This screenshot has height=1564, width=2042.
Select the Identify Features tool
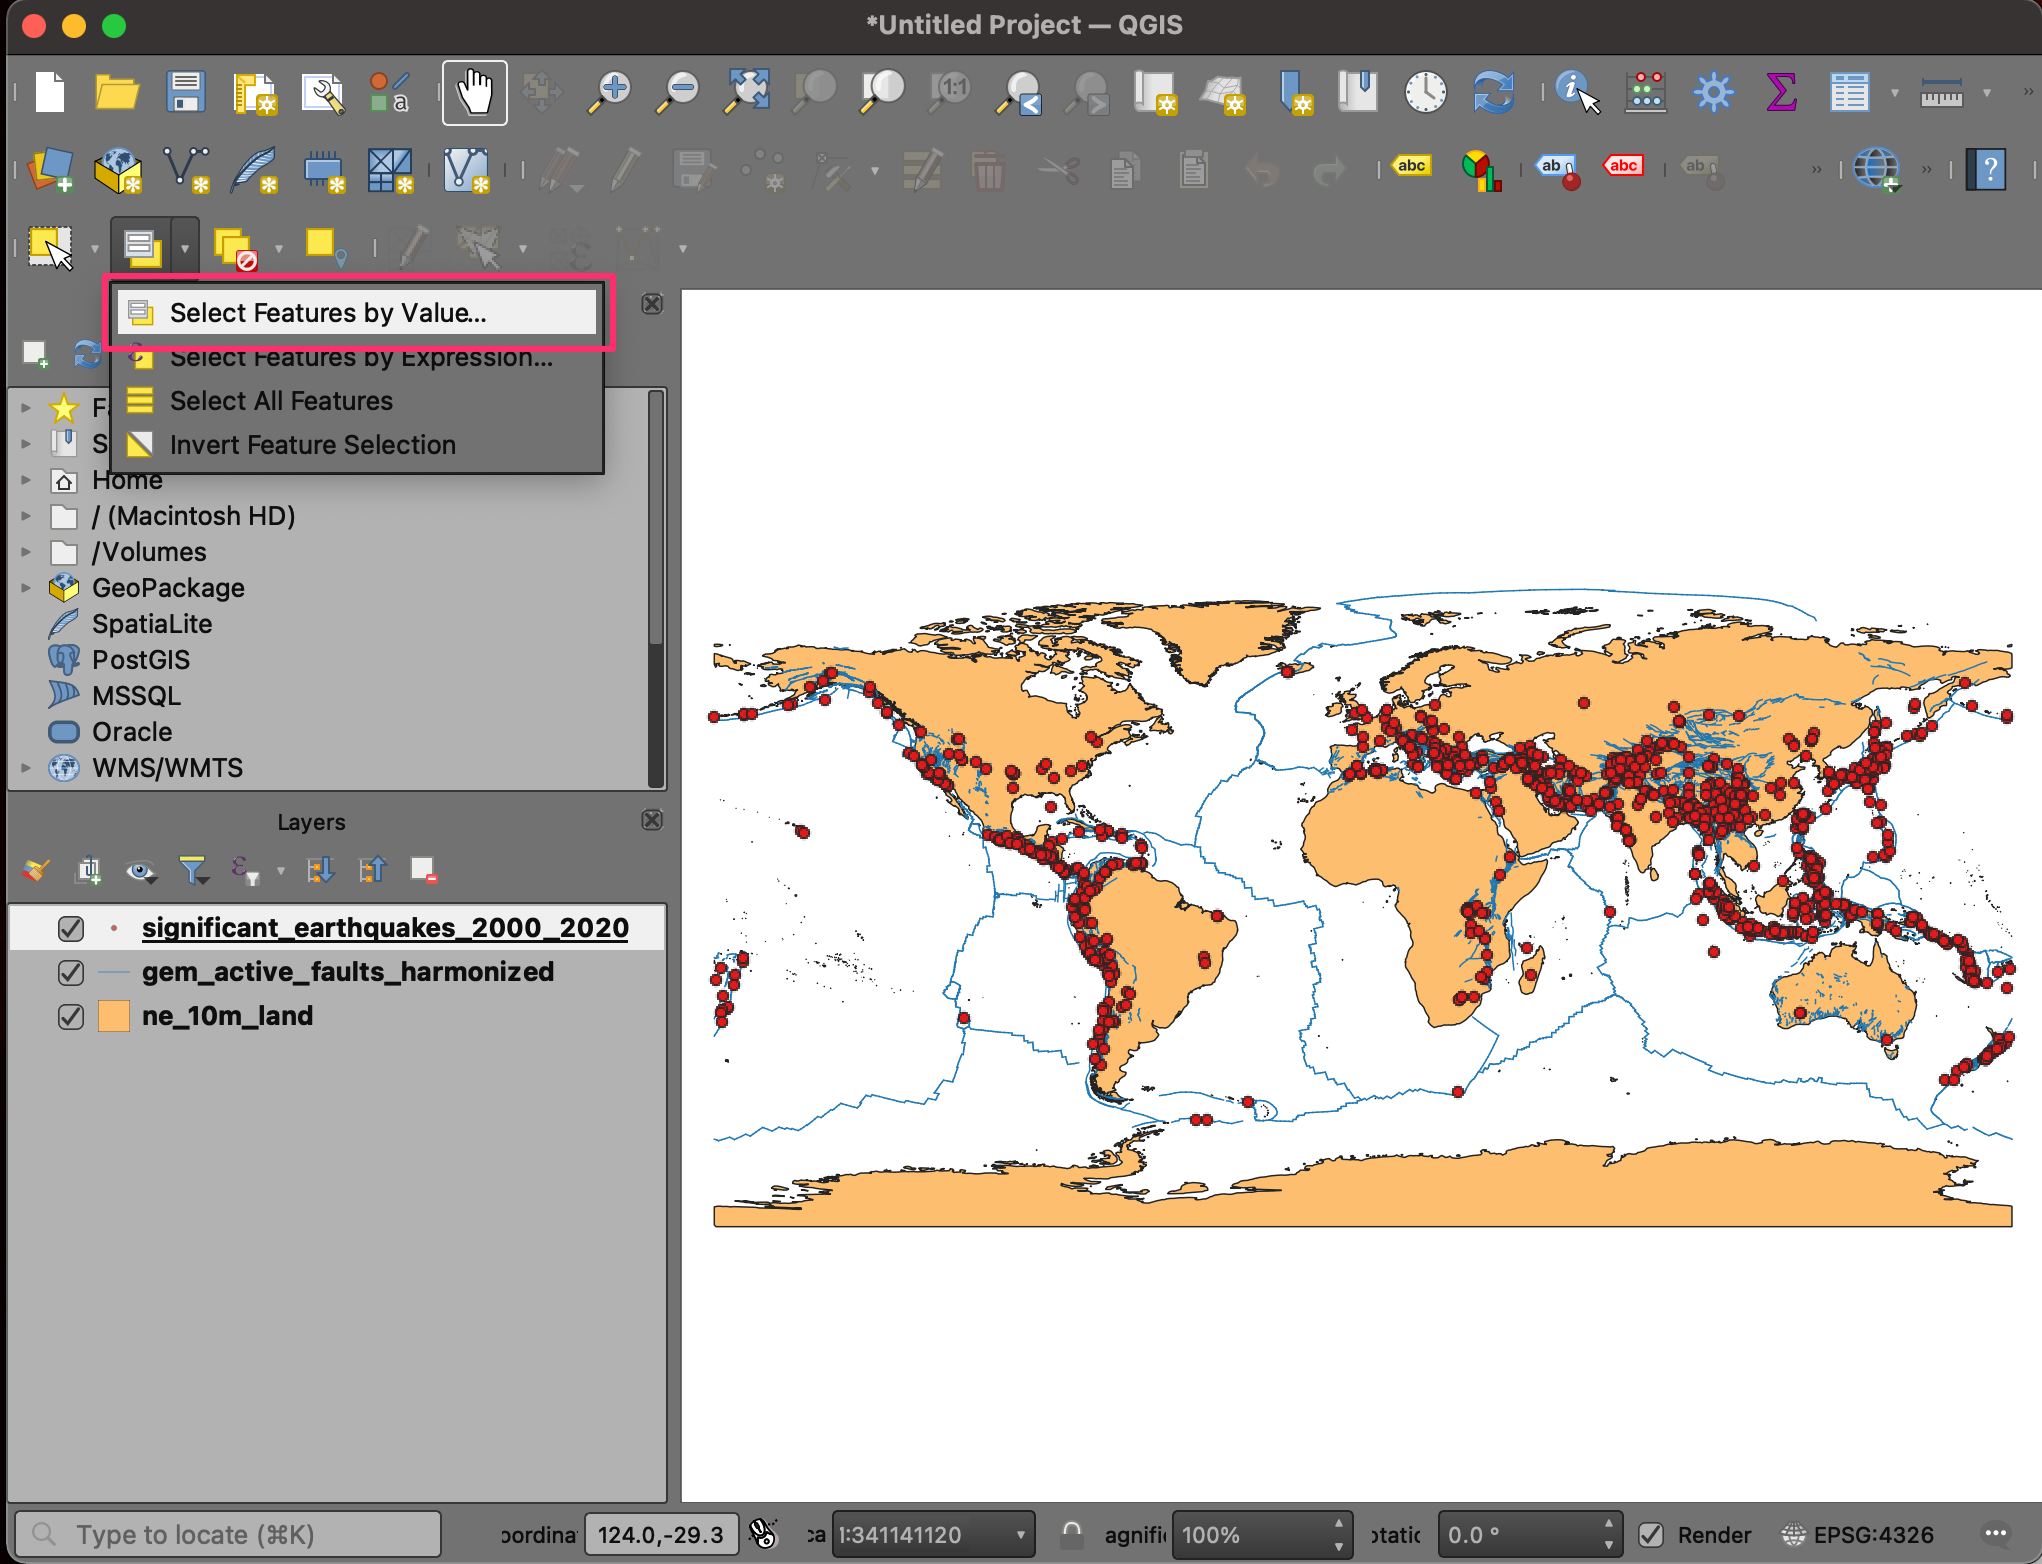[x=1578, y=92]
